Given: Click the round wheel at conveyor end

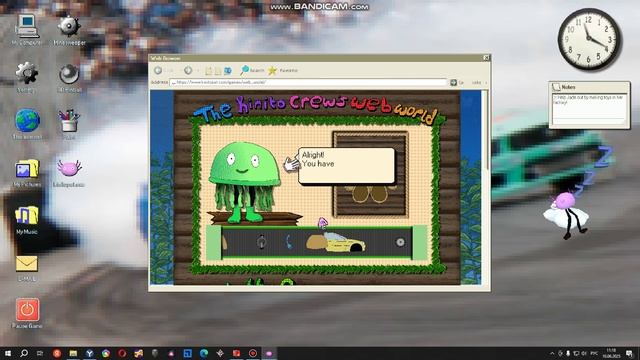Looking at the screenshot, I should pos(400,242).
